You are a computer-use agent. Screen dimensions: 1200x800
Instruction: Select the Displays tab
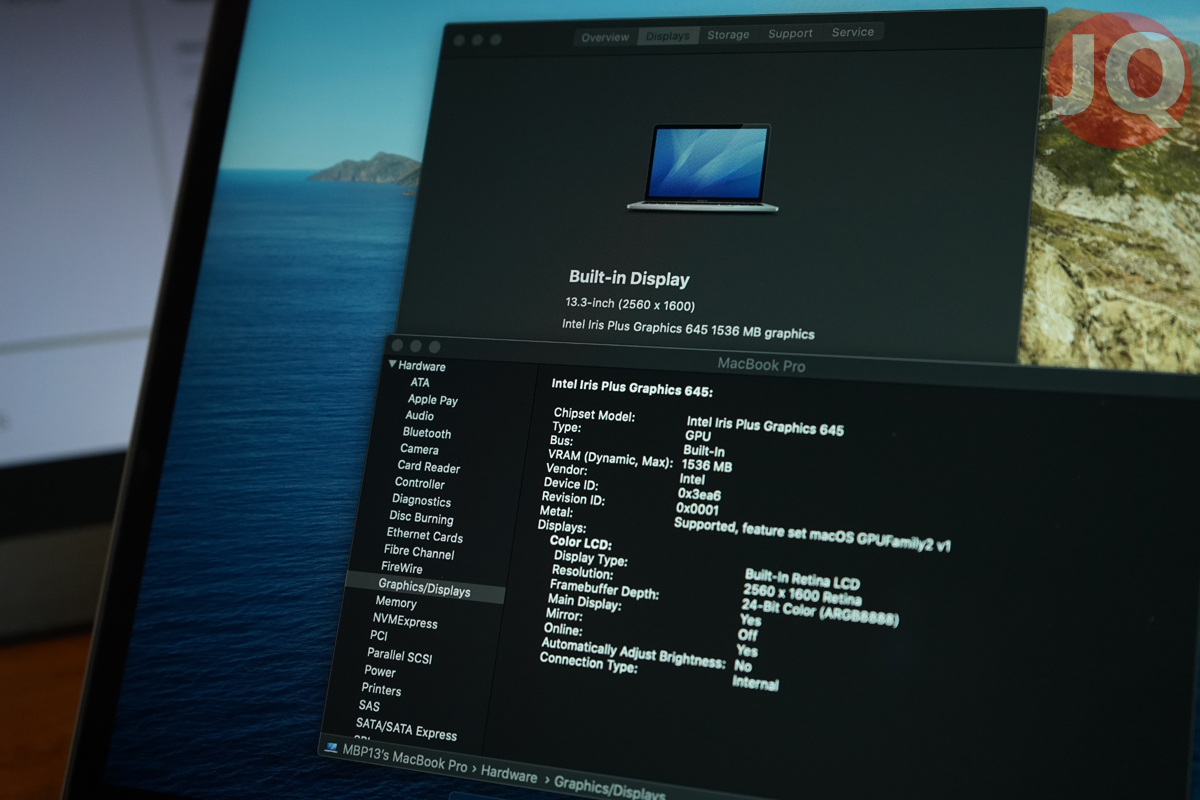(668, 36)
